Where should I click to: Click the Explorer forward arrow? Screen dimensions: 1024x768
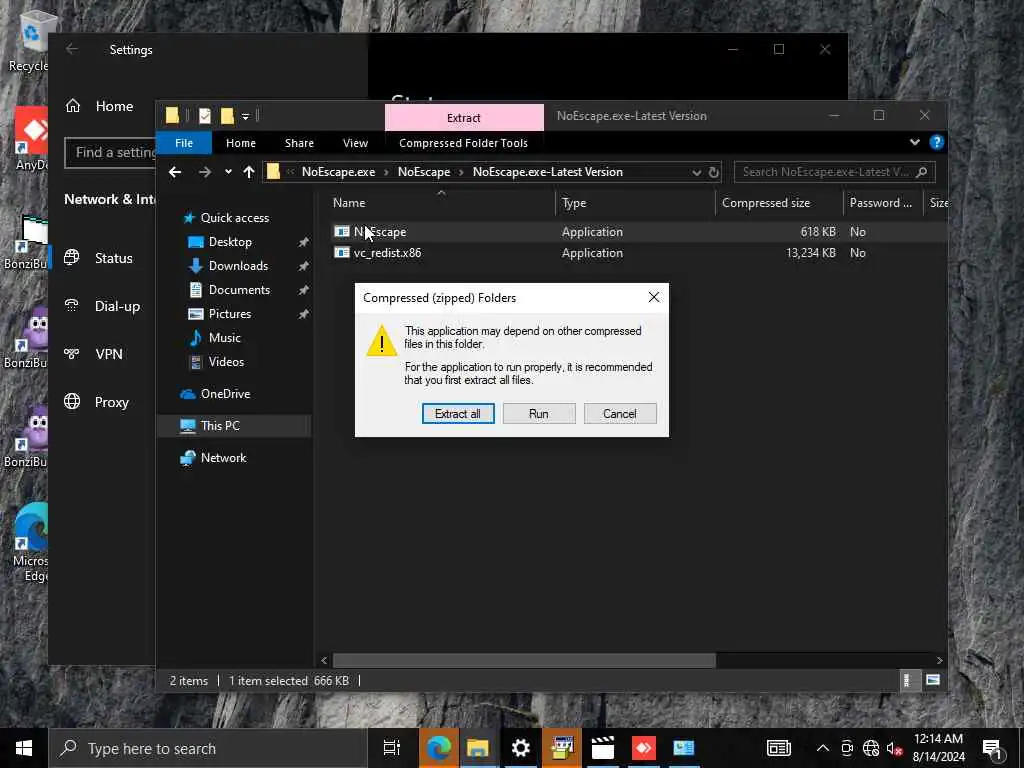pyautogui.click(x=204, y=172)
